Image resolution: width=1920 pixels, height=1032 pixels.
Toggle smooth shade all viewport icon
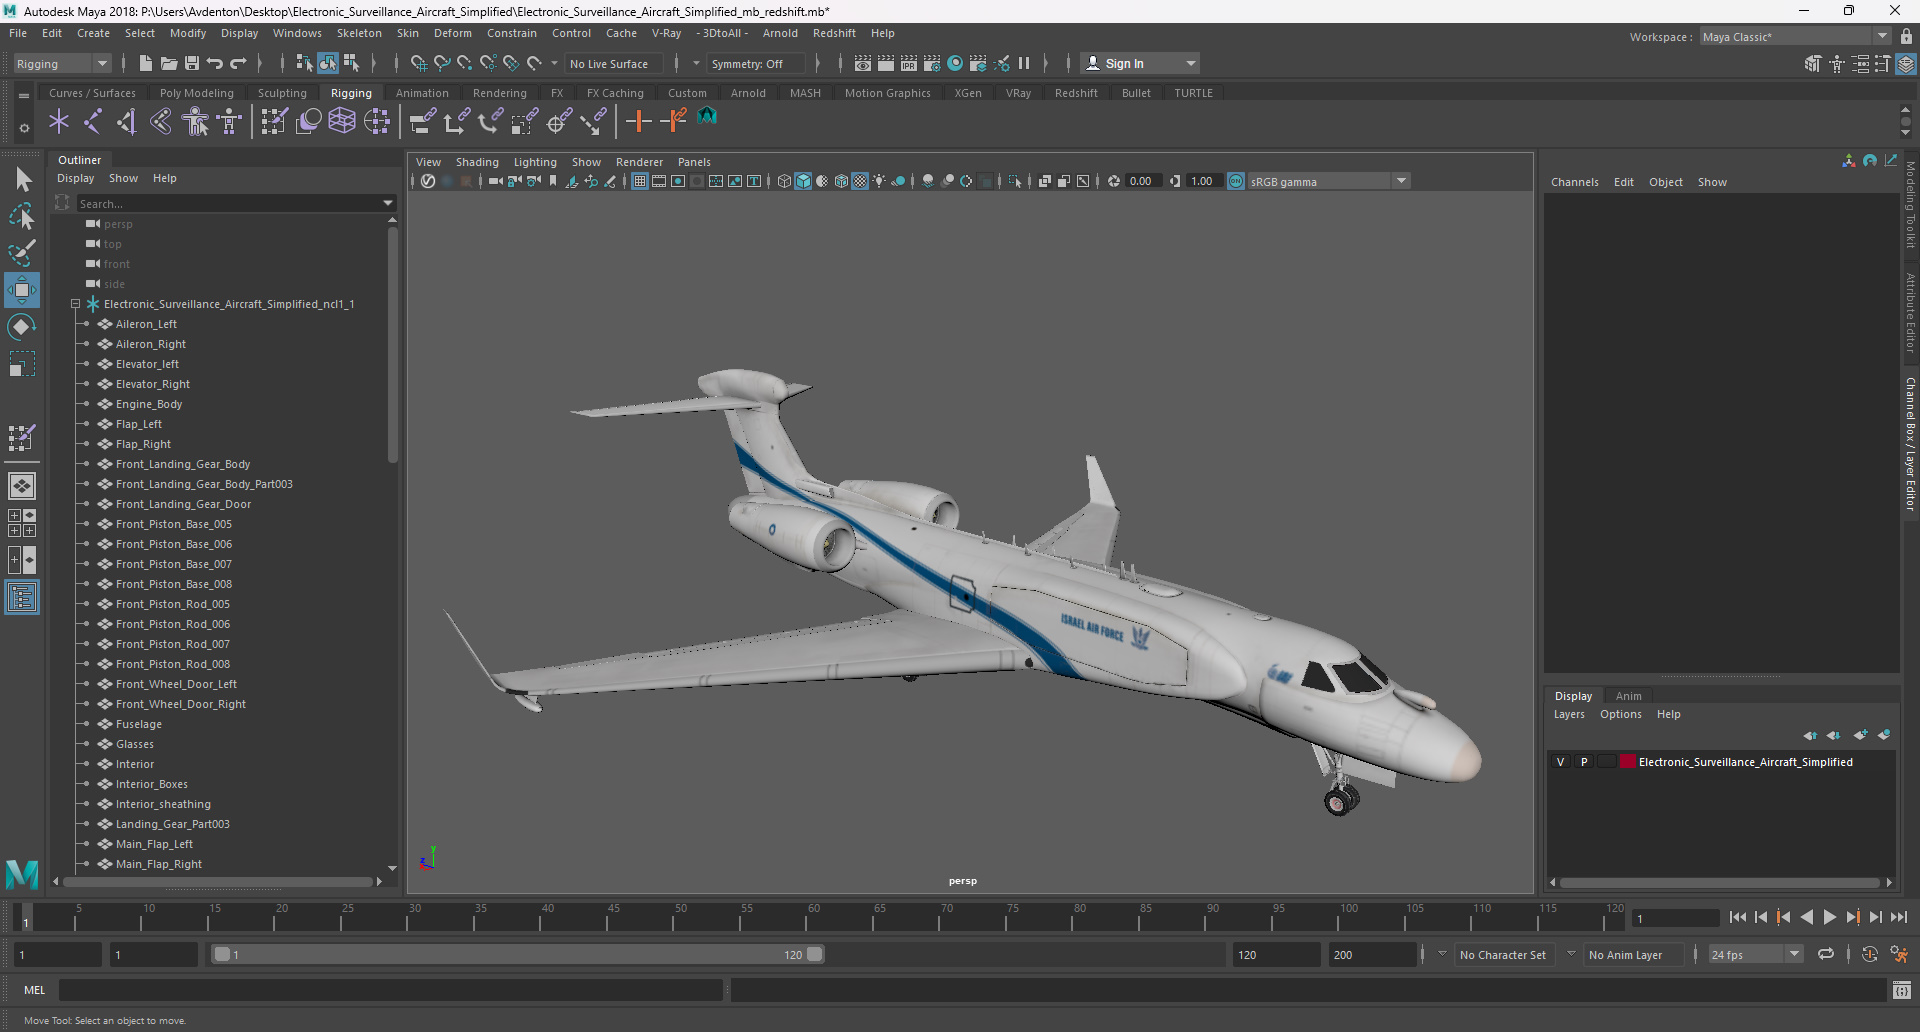(x=803, y=181)
